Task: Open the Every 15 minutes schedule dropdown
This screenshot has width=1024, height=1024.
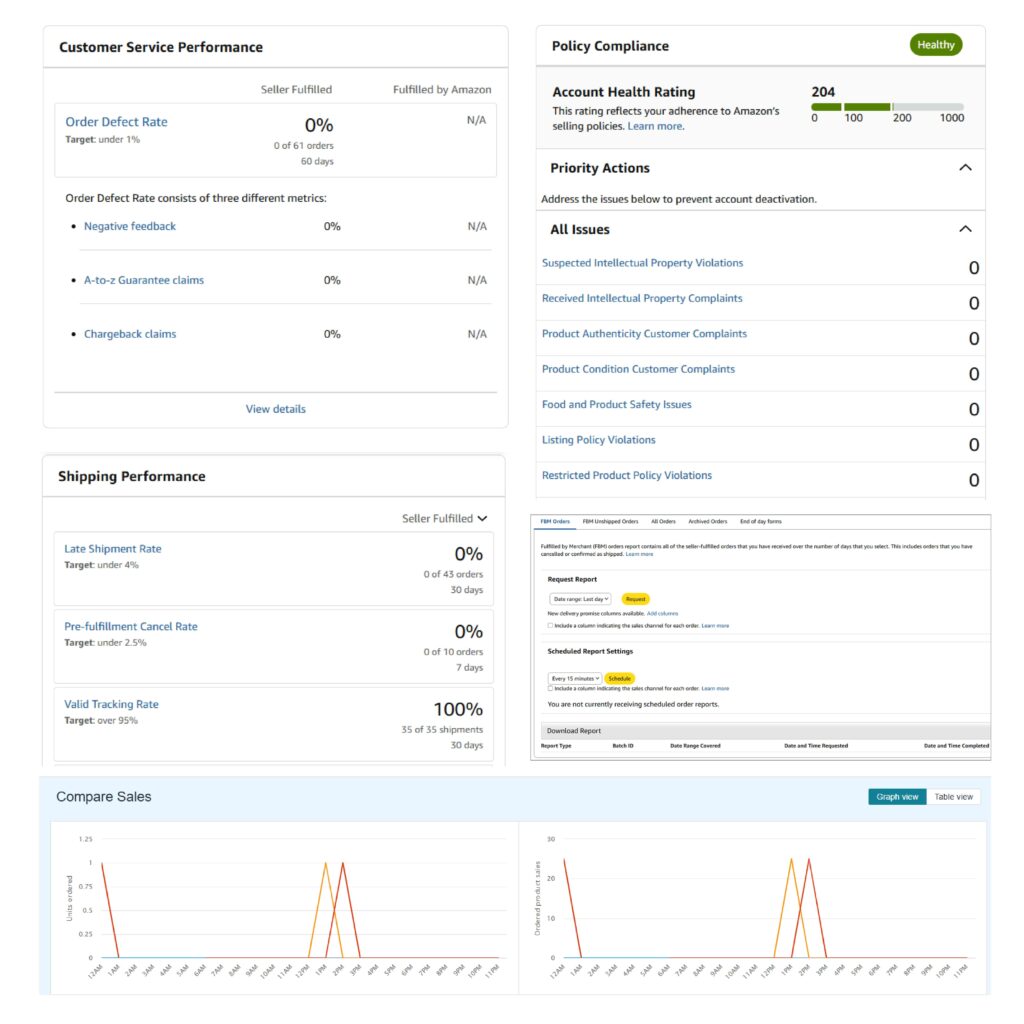Action: (x=576, y=678)
